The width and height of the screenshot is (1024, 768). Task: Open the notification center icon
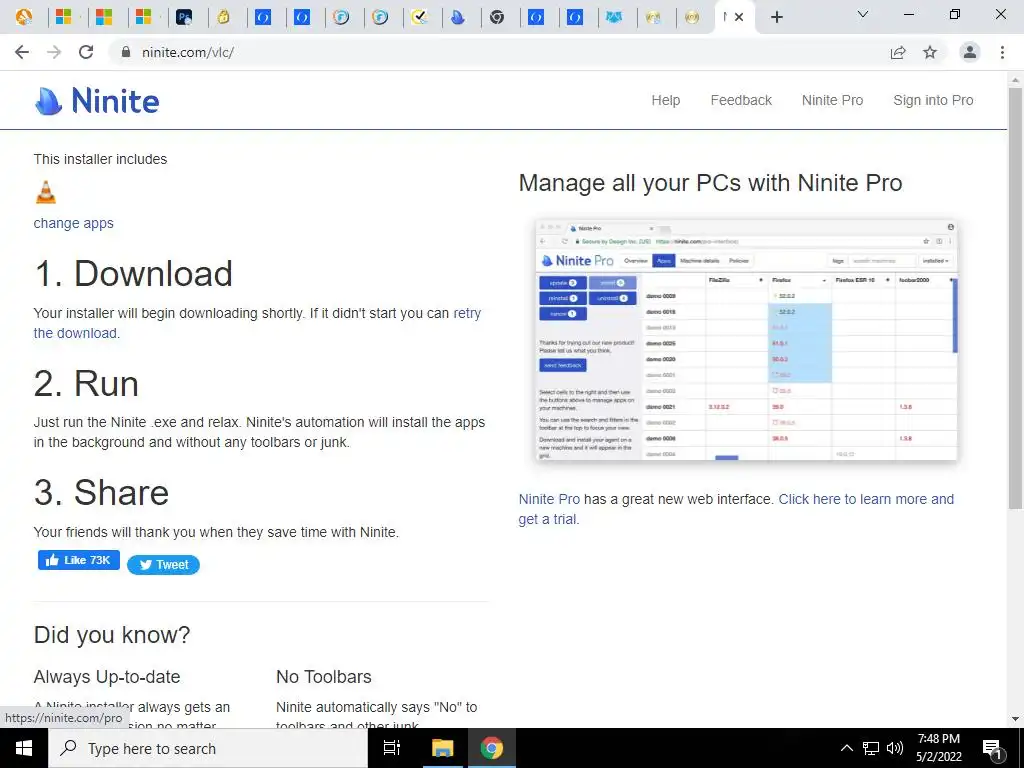tap(993, 749)
